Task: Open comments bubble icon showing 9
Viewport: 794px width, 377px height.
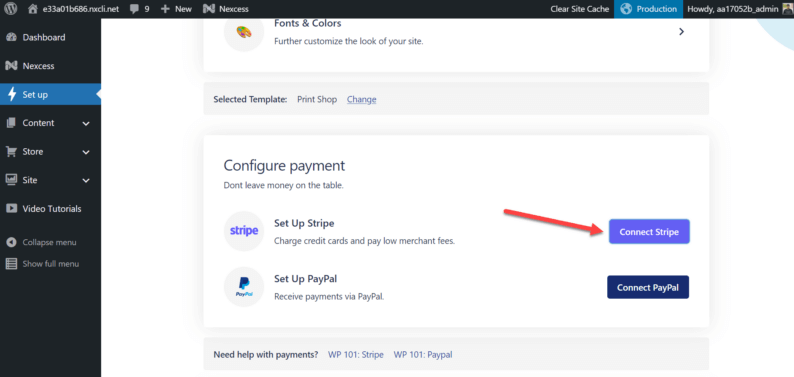Action: 134,9
